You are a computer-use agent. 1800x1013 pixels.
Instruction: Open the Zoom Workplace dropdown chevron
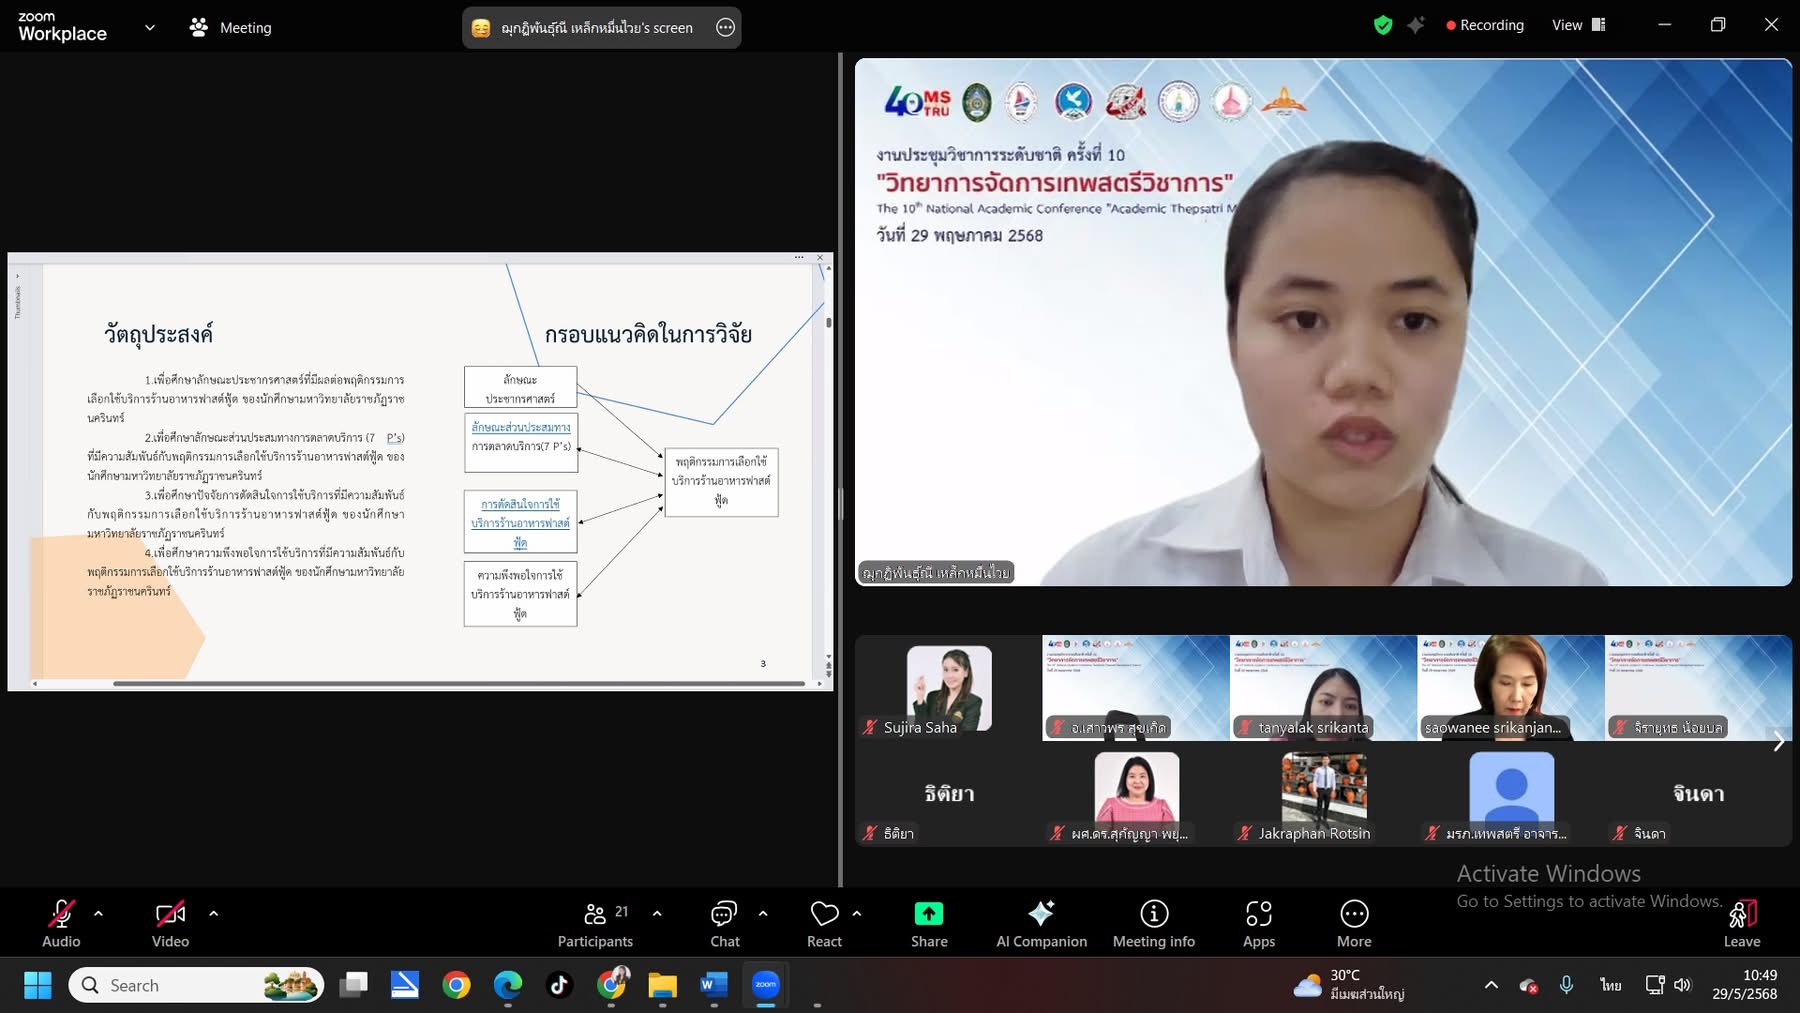click(x=150, y=28)
